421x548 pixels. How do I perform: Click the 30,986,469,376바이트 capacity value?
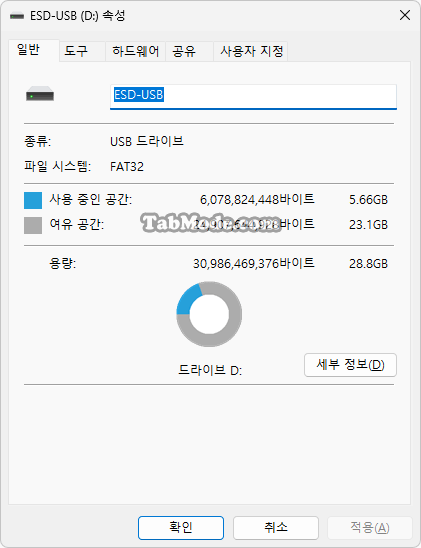(254, 264)
